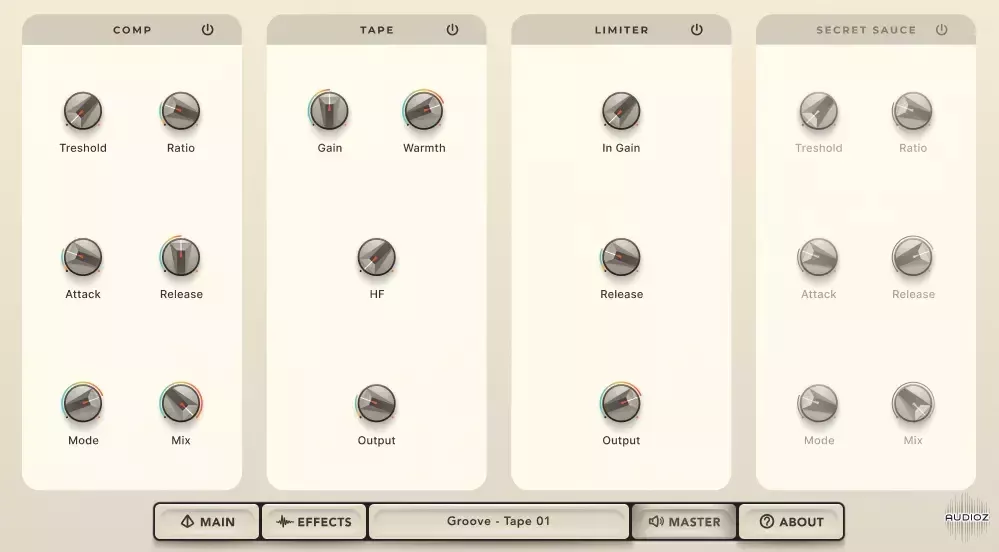999x552 pixels.
Task: Open the MASTER tab
Action: click(x=684, y=521)
